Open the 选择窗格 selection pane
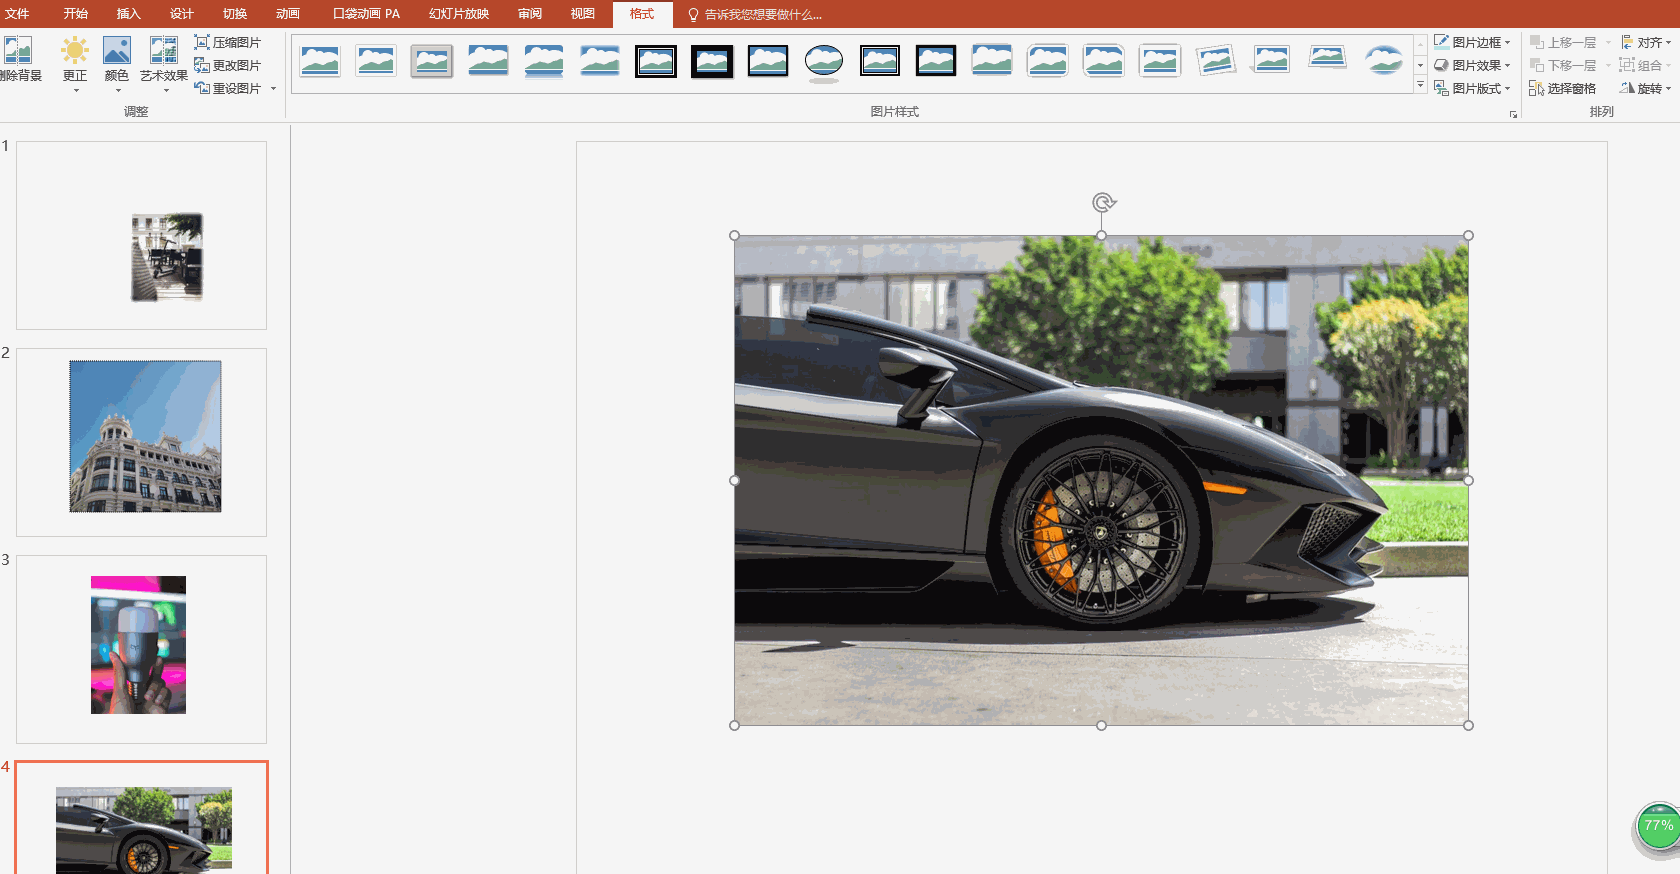The height and width of the screenshot is (874, 1680). tap(1563, 88)
